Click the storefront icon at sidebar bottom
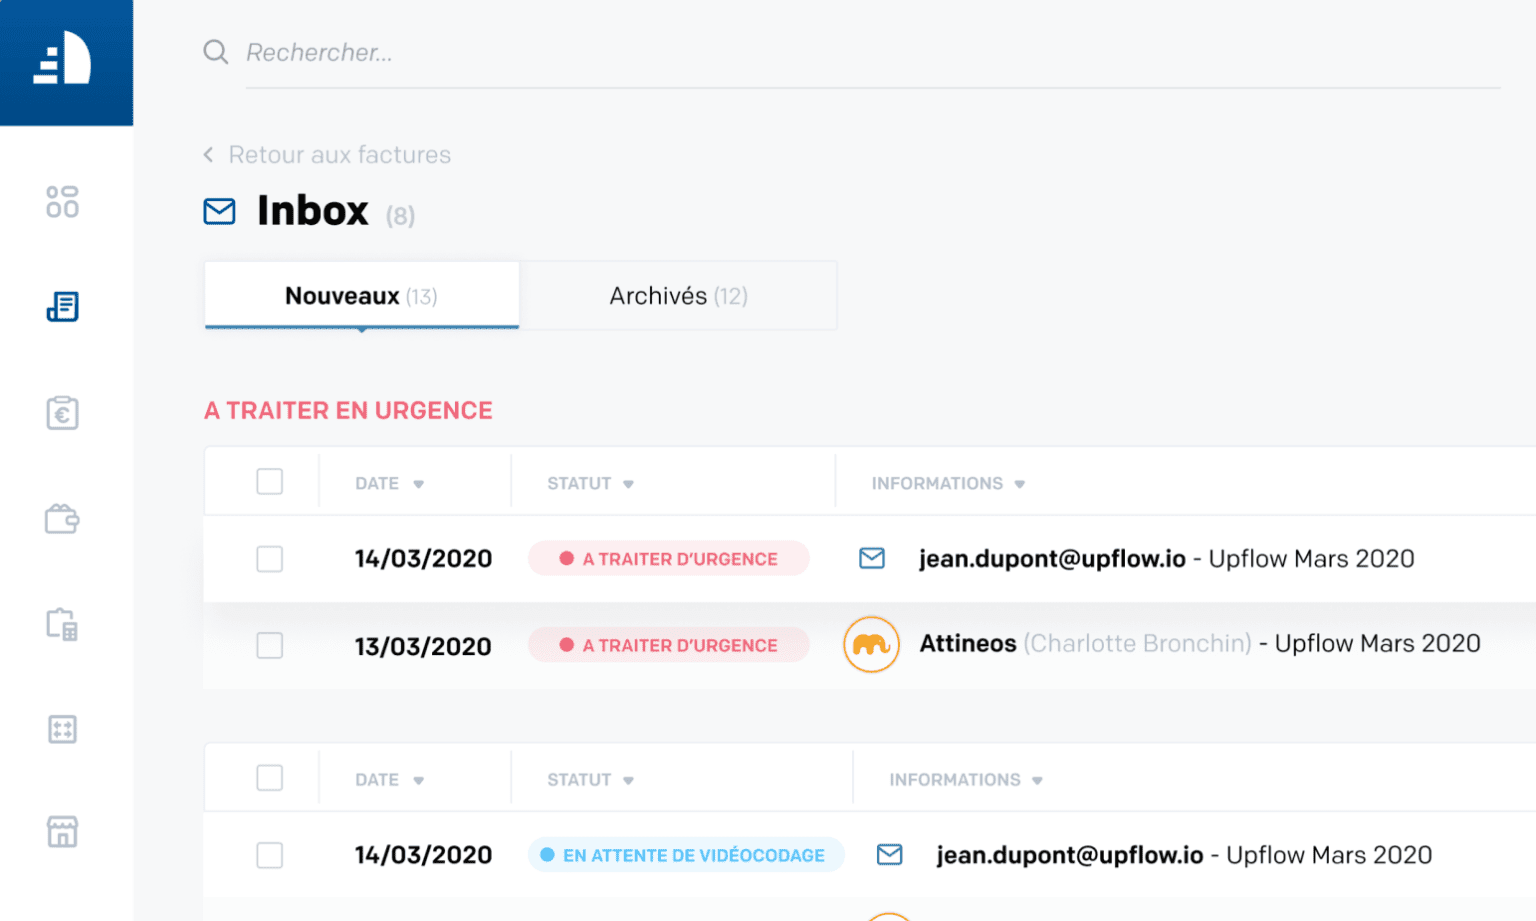 (62, 831)
